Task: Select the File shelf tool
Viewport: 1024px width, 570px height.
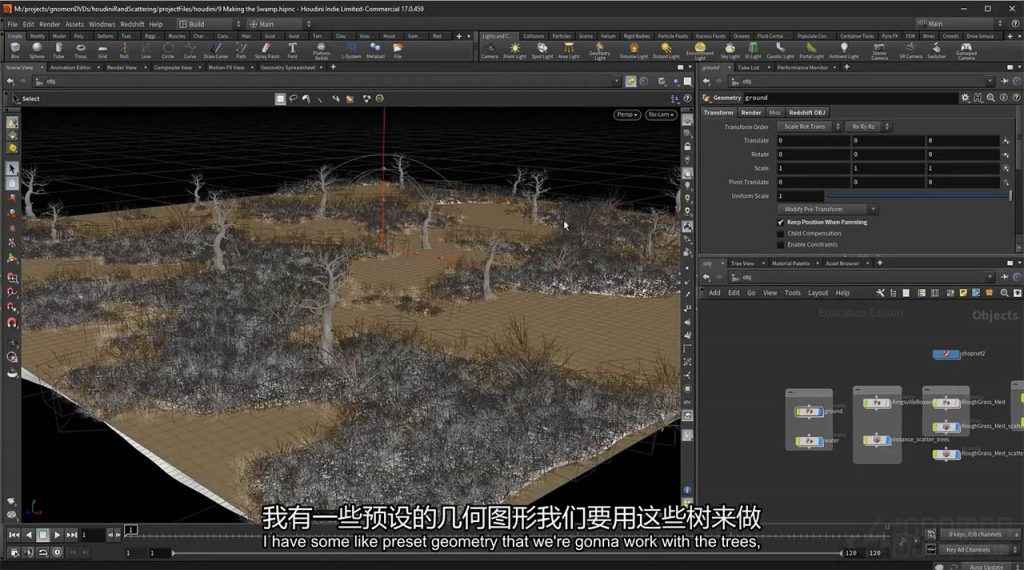Action: (x=398, y=50)
